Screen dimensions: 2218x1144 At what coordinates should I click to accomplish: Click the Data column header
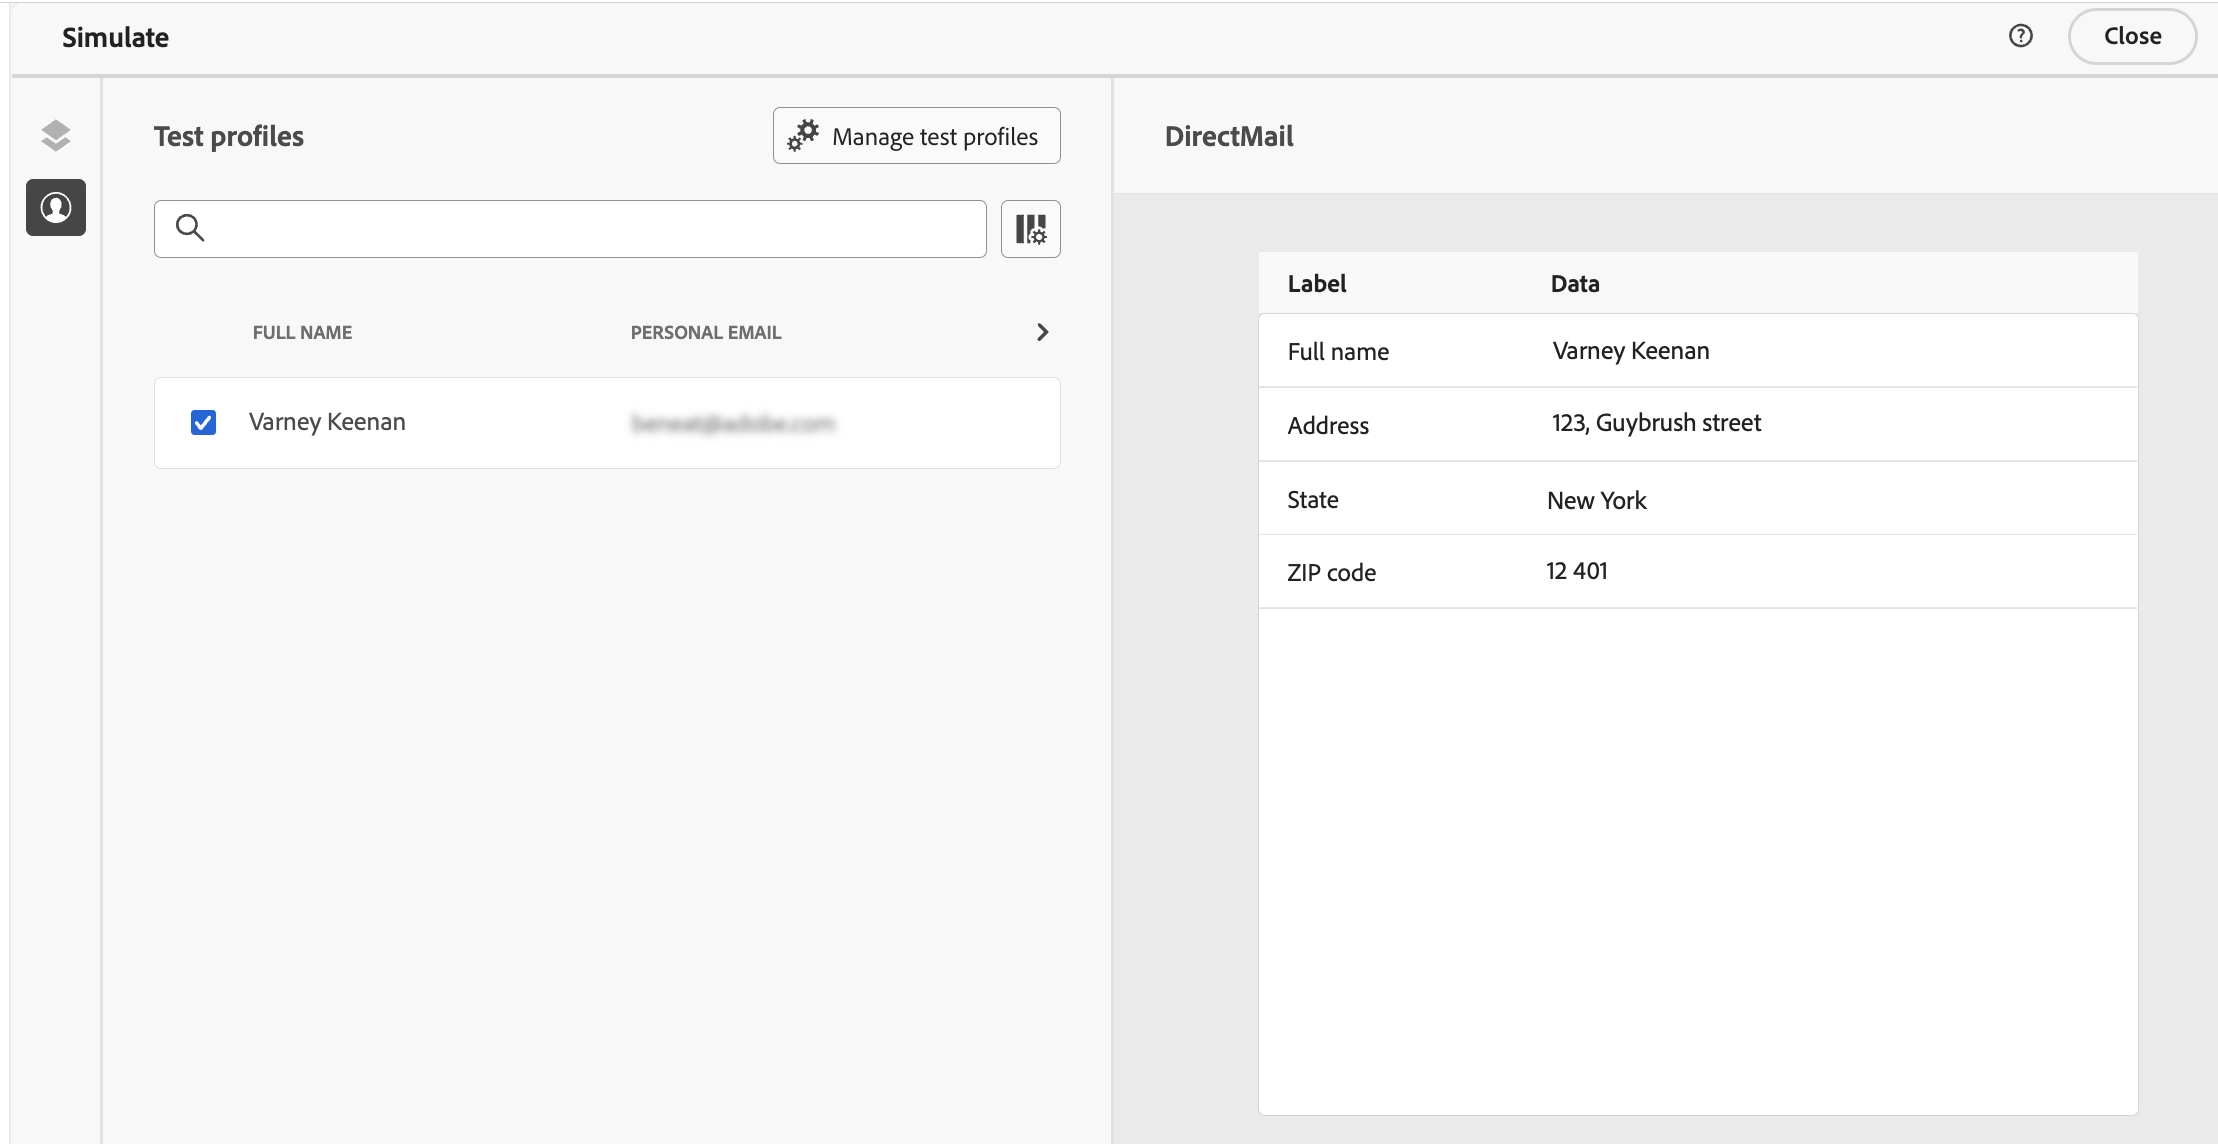(x=1575, y=284)
